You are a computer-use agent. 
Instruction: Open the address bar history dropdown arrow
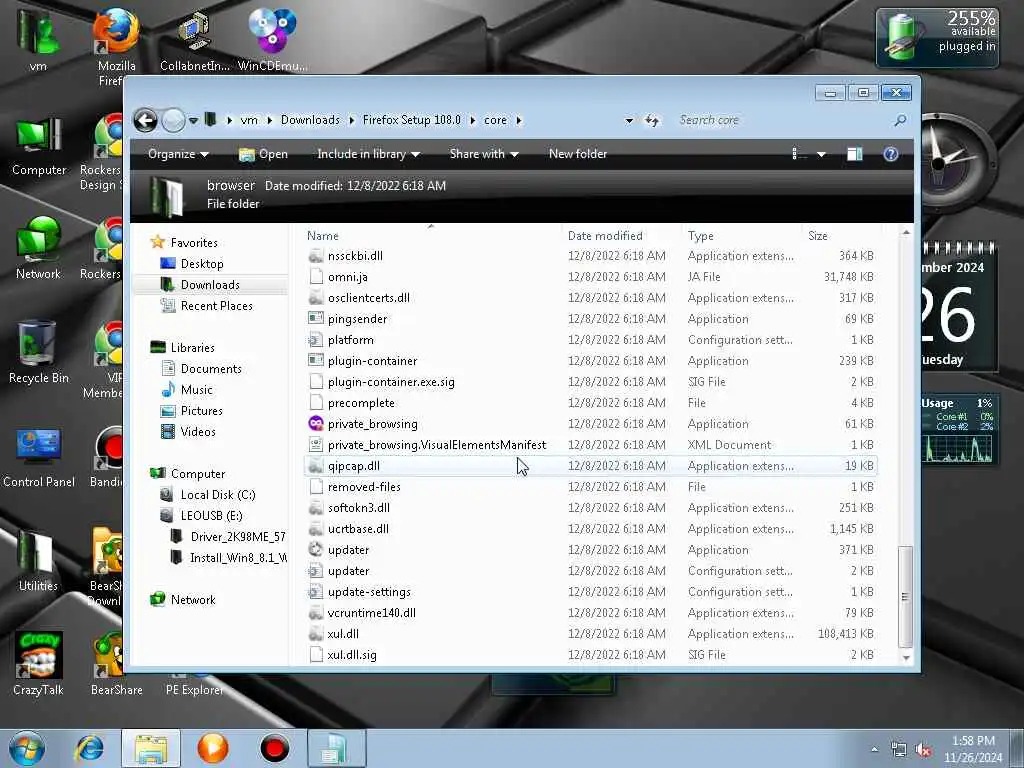[x=629, y=121]
